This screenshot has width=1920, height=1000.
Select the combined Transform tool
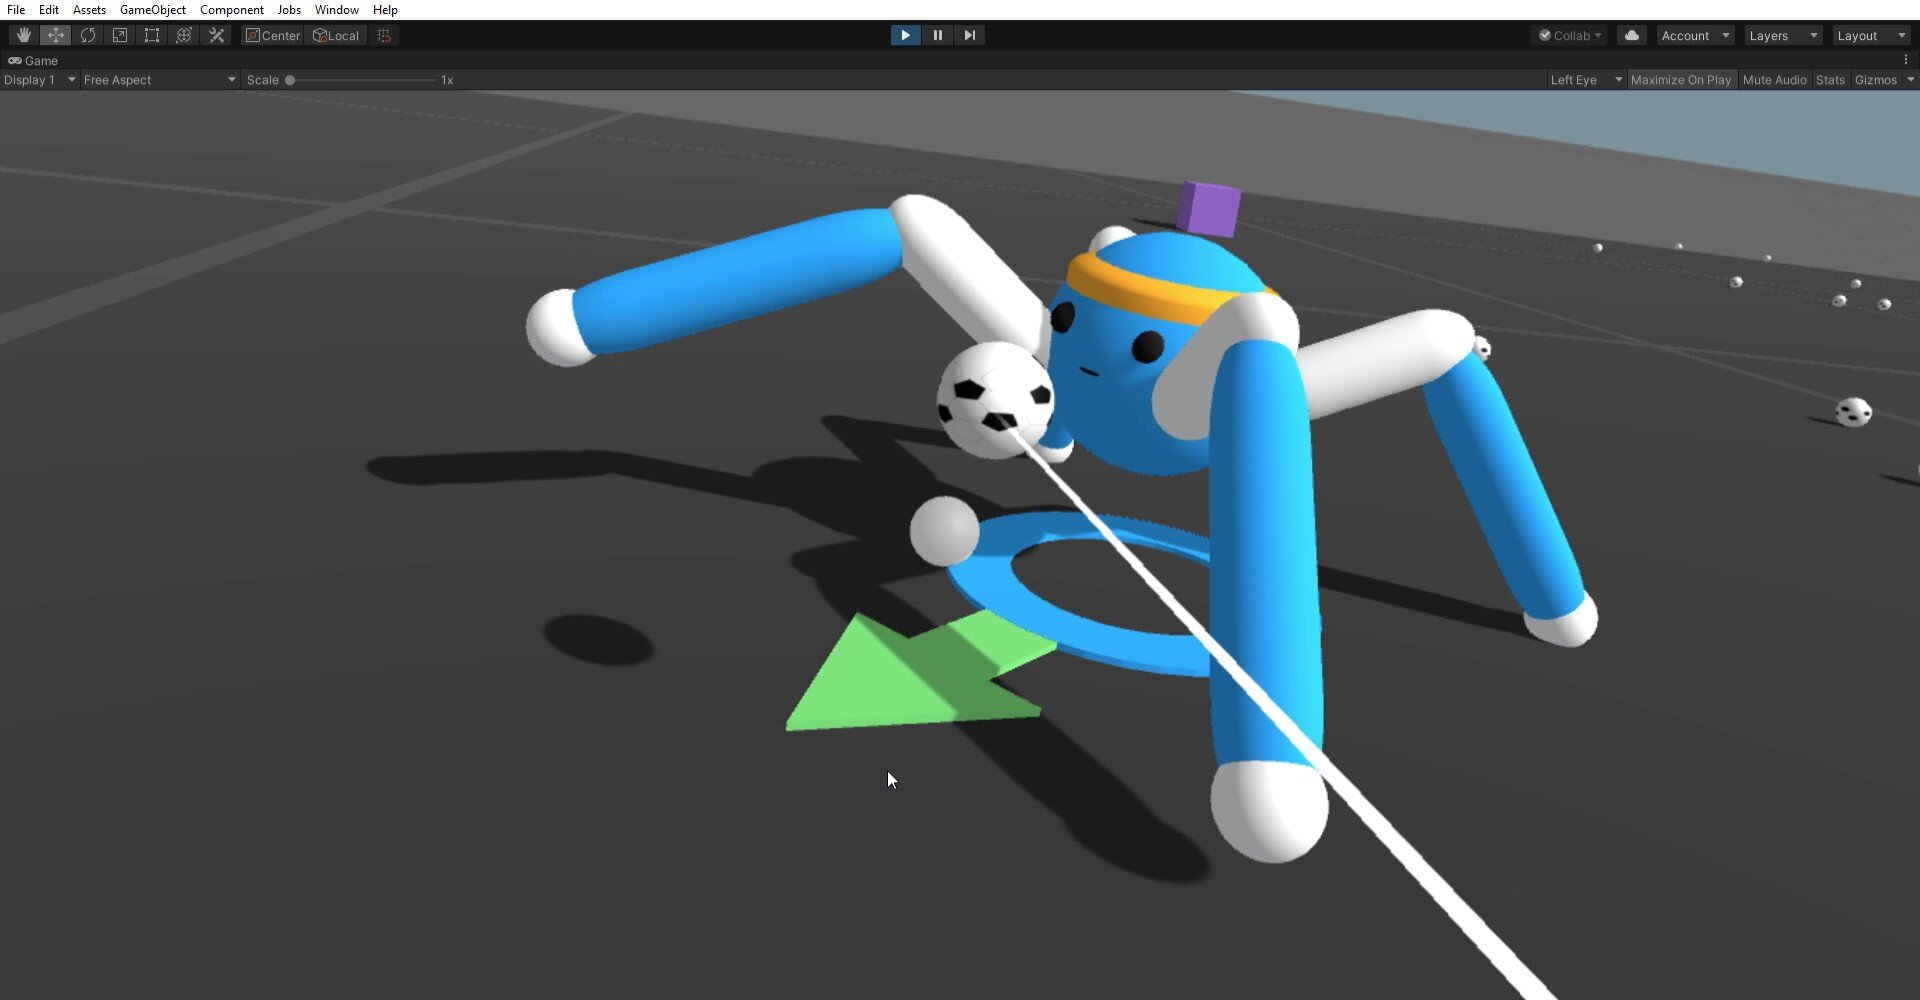pos(184,34)
